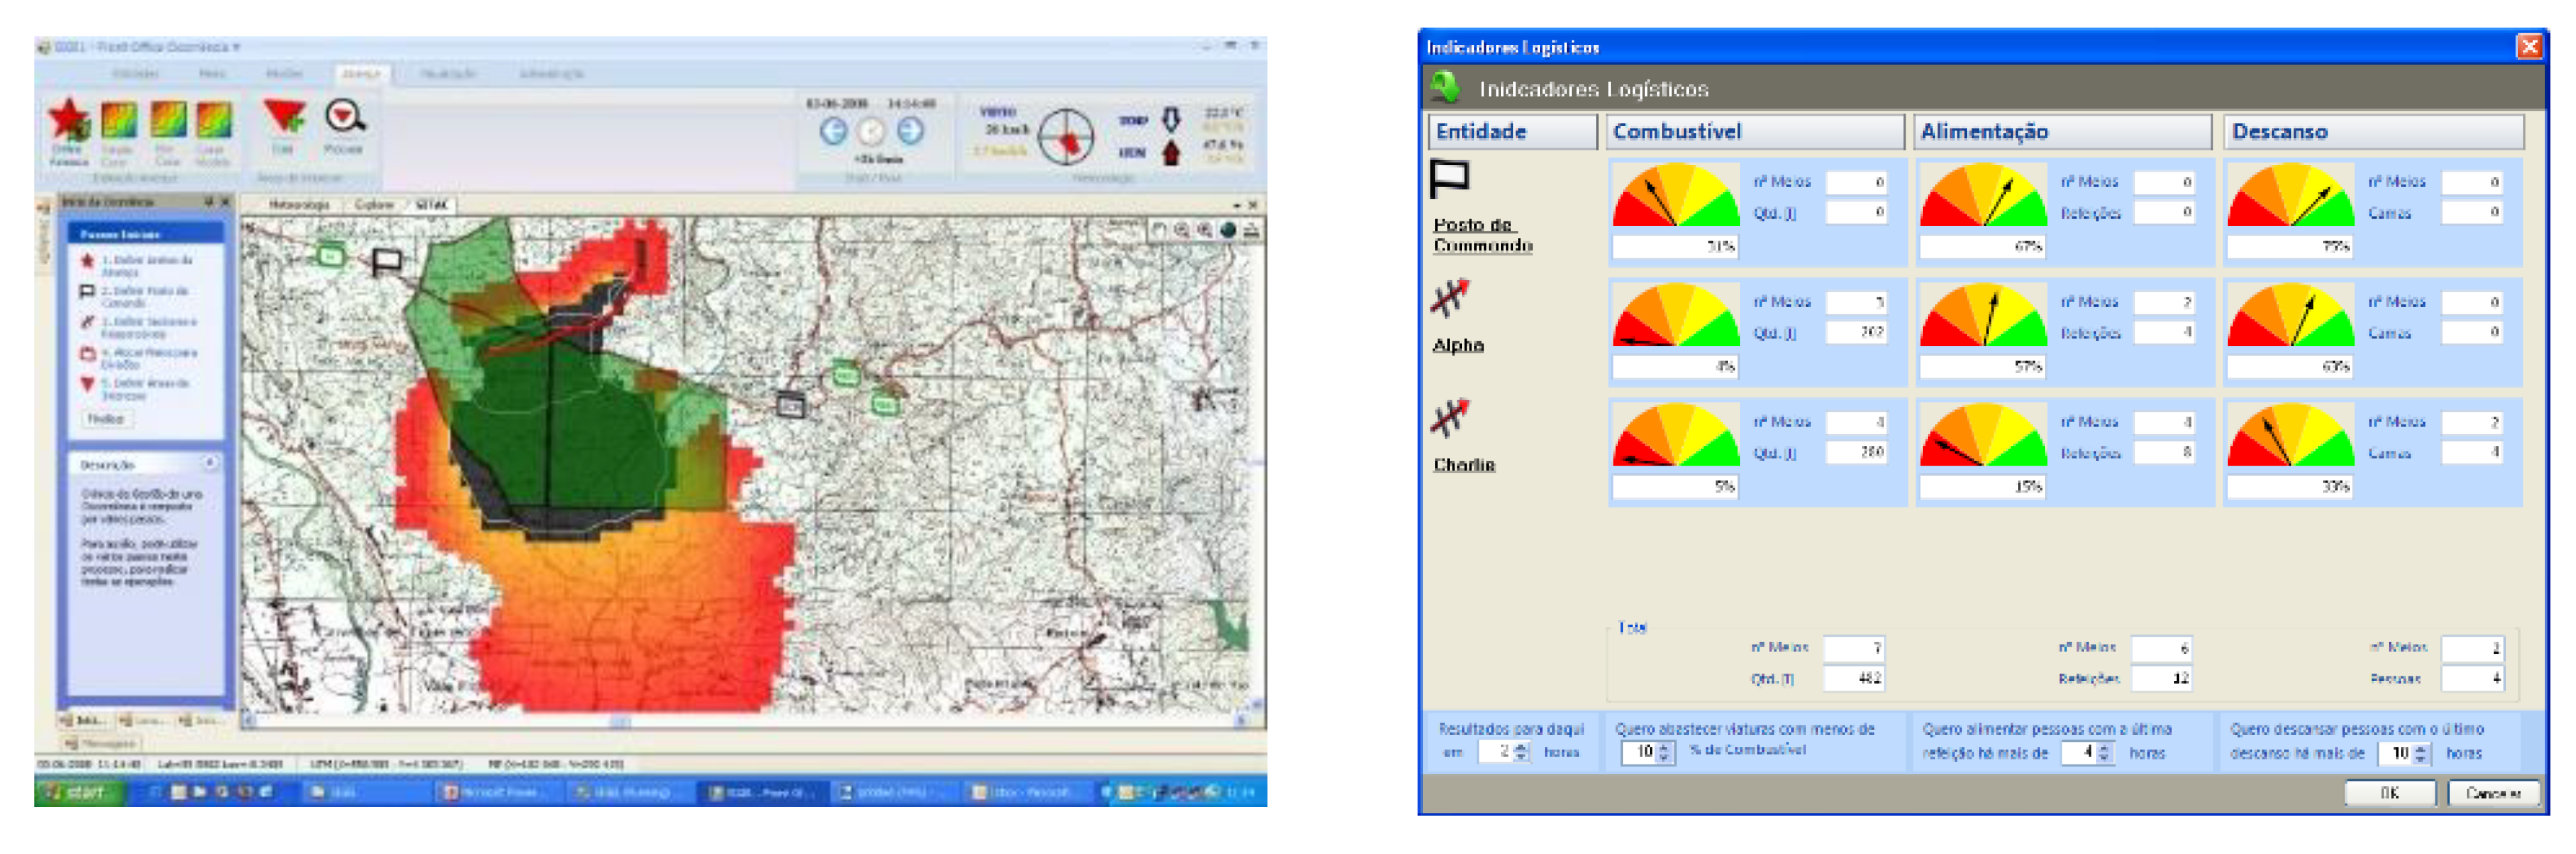The width and height of the screenshot is (2576, 854).
Task: Click the clock icon between time arrows
Action: (x=871, y=131)
